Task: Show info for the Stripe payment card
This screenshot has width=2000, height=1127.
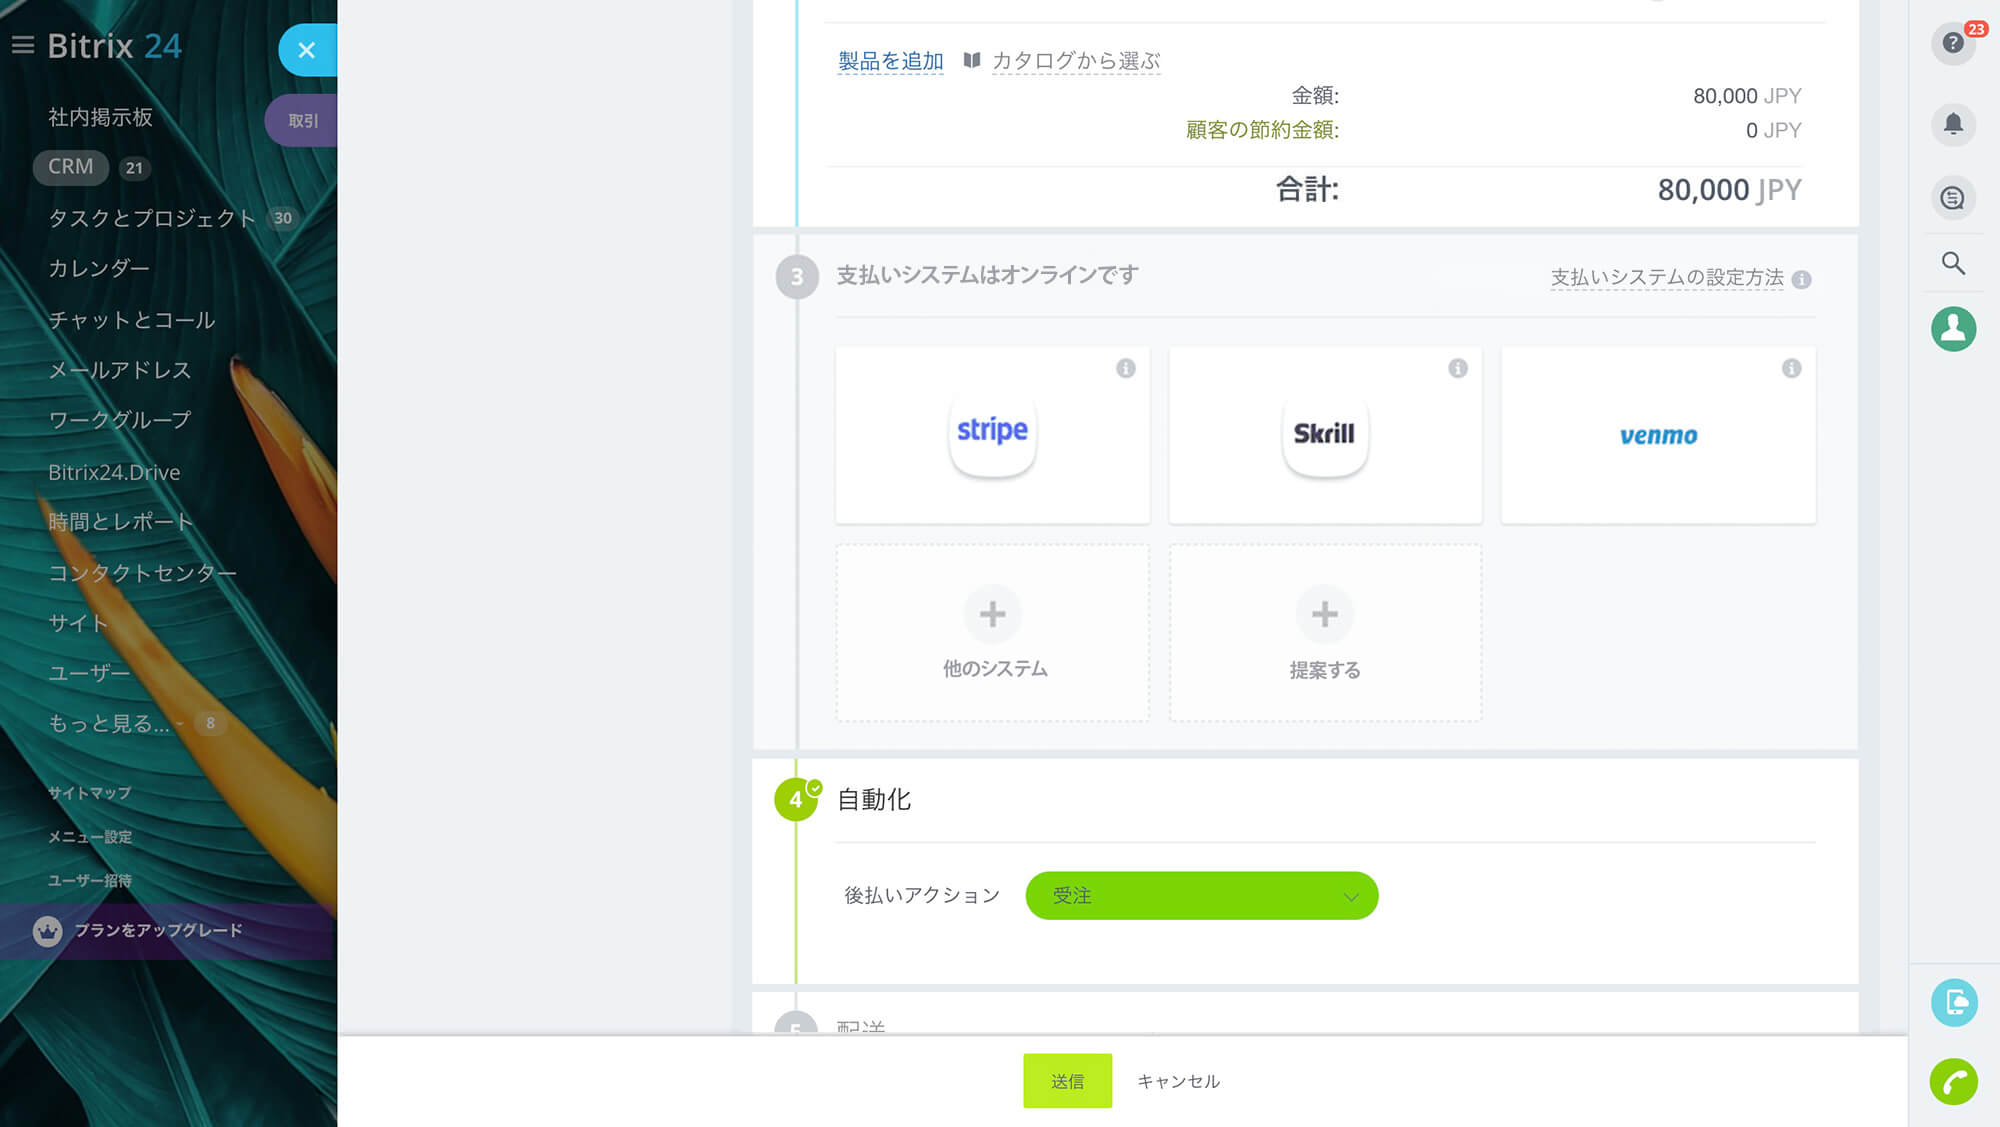Action: (1125, 368)
